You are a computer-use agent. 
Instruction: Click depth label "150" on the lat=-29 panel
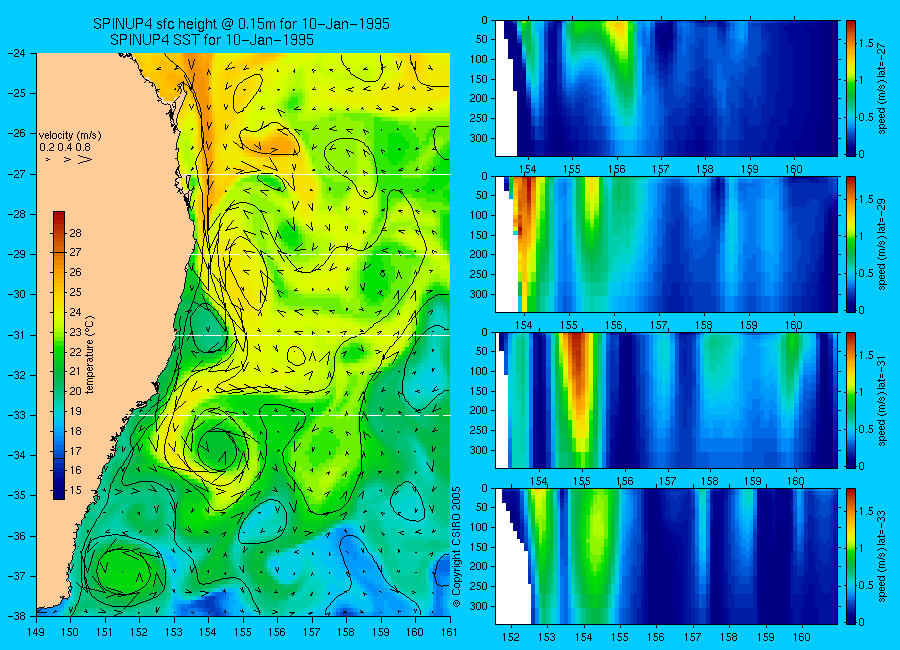pyautogui.click(x=479, y=235)
